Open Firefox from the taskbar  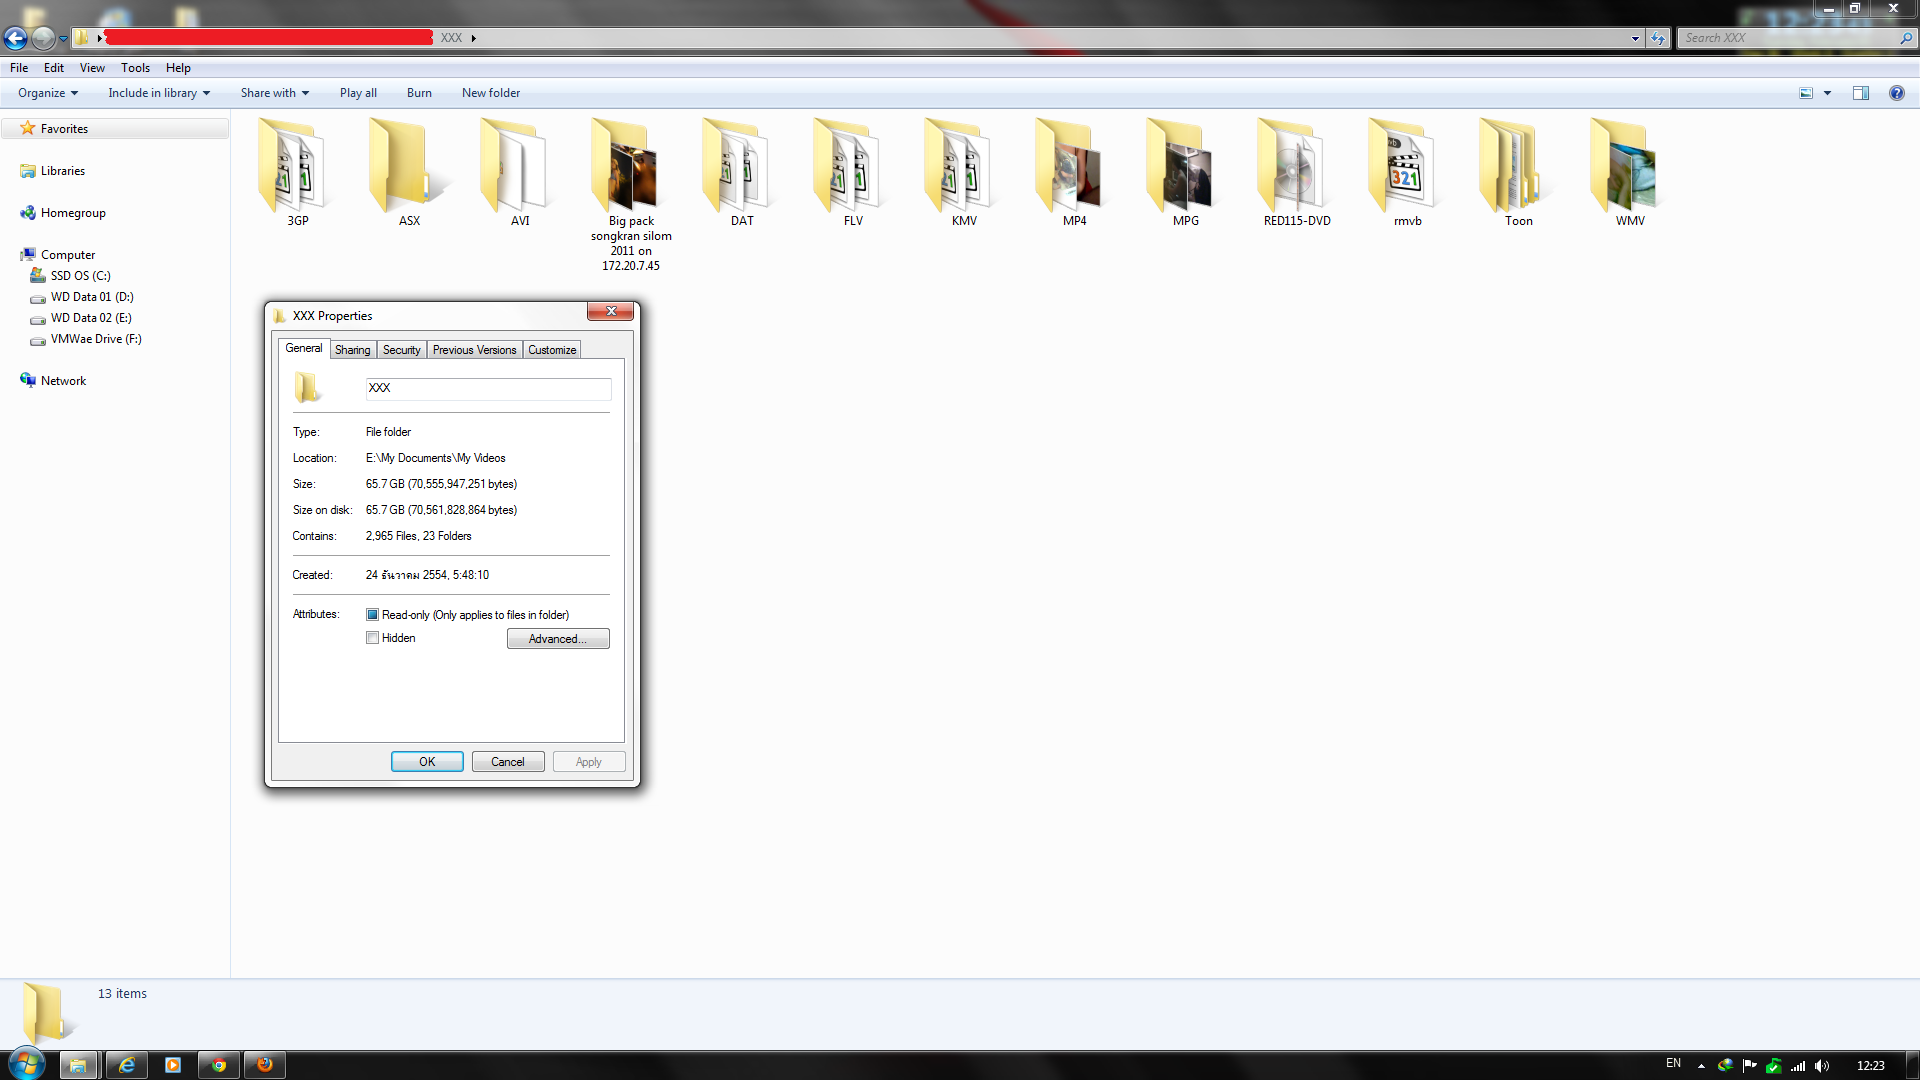(265, 1065)
